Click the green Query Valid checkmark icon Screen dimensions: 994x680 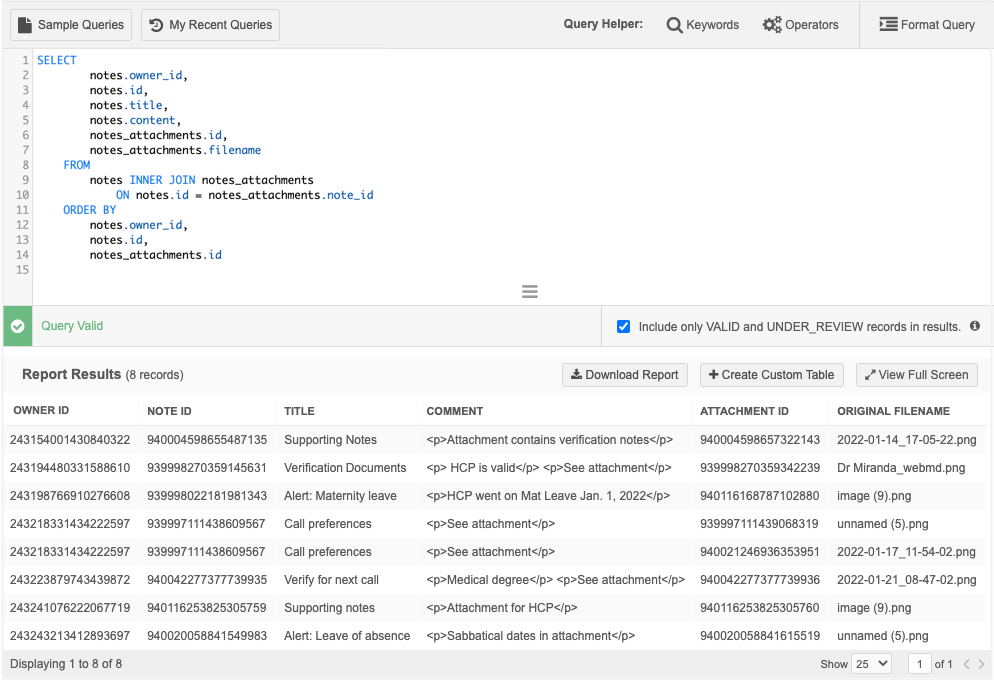(x=18, y=326)
